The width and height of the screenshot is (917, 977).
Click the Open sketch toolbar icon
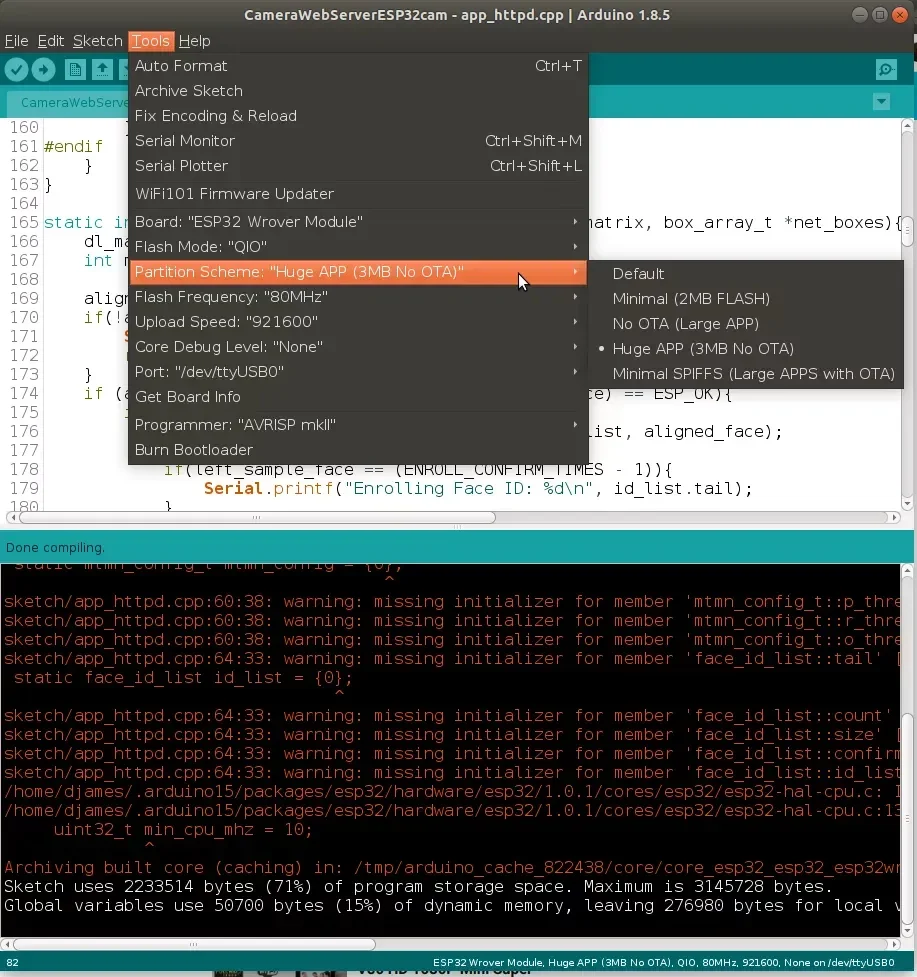tap(102, 69)
